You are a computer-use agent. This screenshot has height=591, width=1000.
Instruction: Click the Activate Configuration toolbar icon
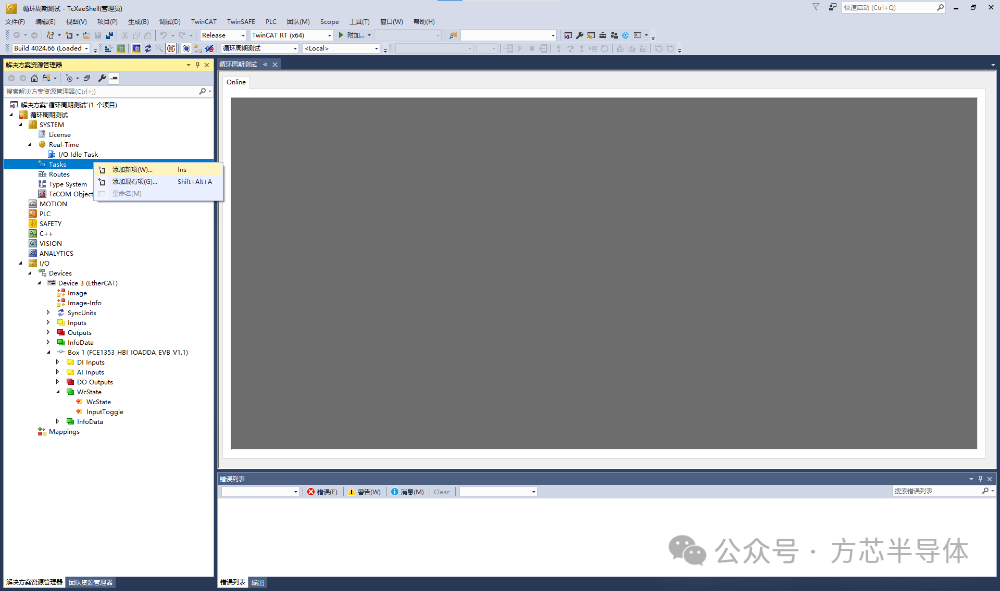point(108,48)
